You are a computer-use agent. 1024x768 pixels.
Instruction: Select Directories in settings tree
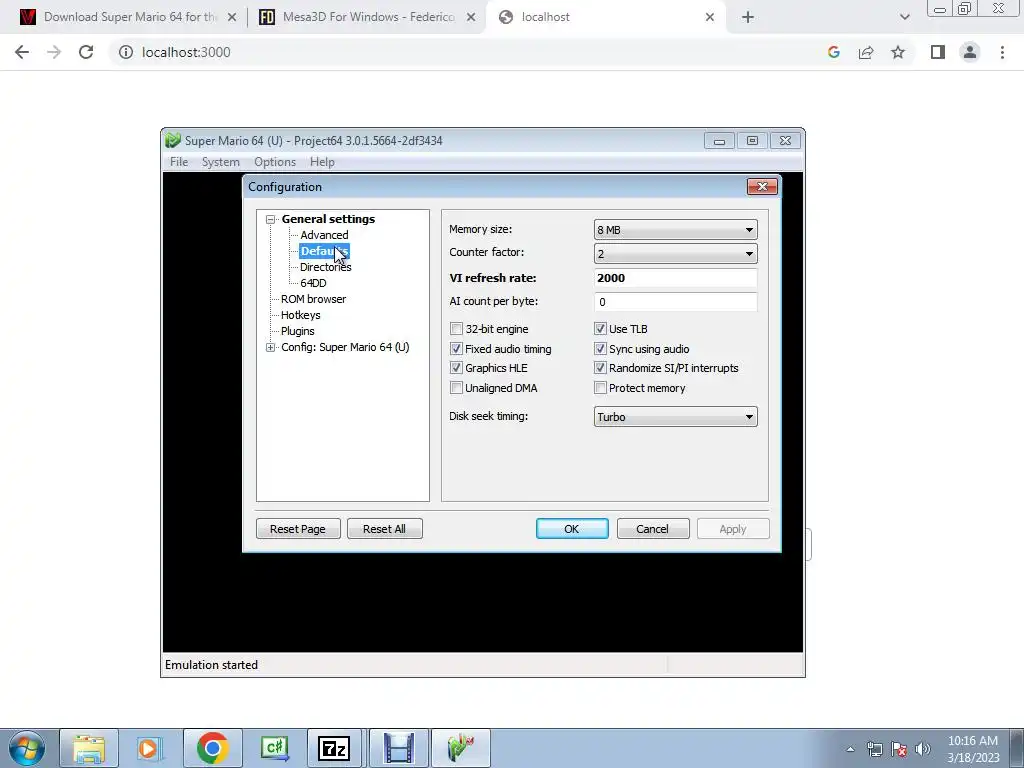(x=325, y=267)
